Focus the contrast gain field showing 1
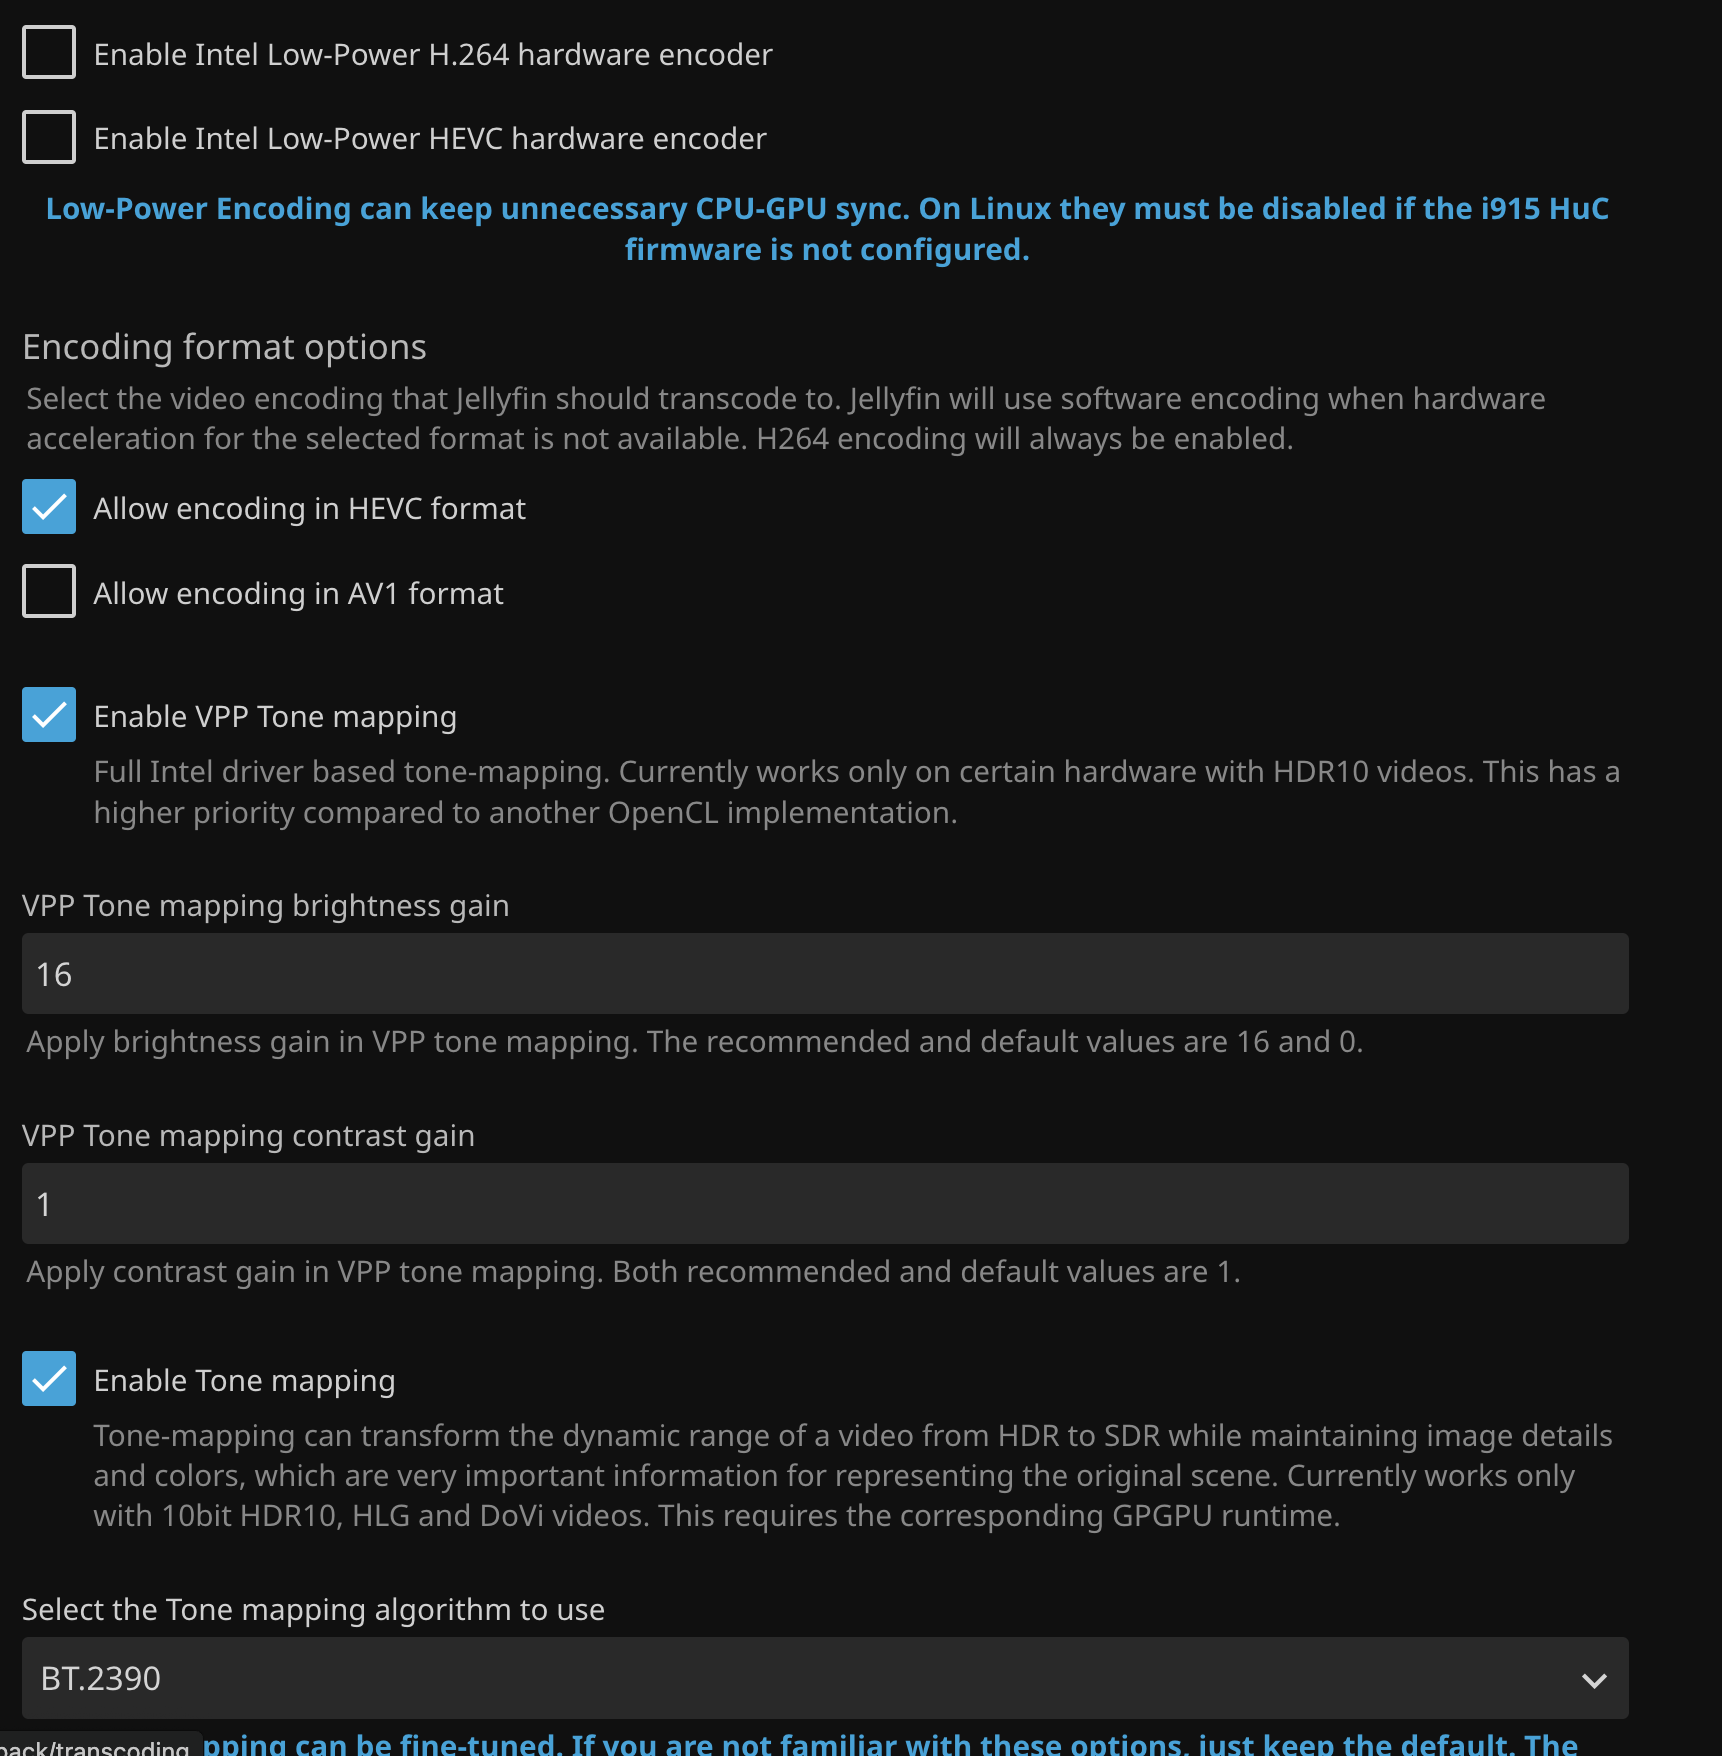1722x1756 pixels. [x=824, y=1204]
